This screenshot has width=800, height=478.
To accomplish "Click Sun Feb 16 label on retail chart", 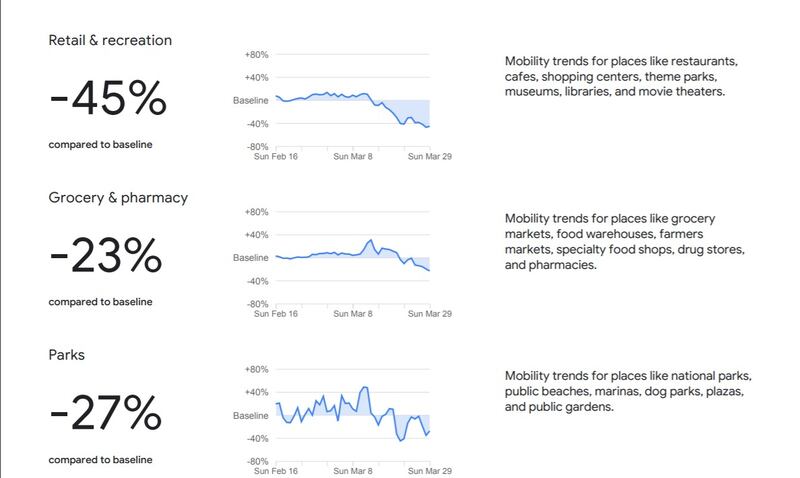I will coord(276,156).
